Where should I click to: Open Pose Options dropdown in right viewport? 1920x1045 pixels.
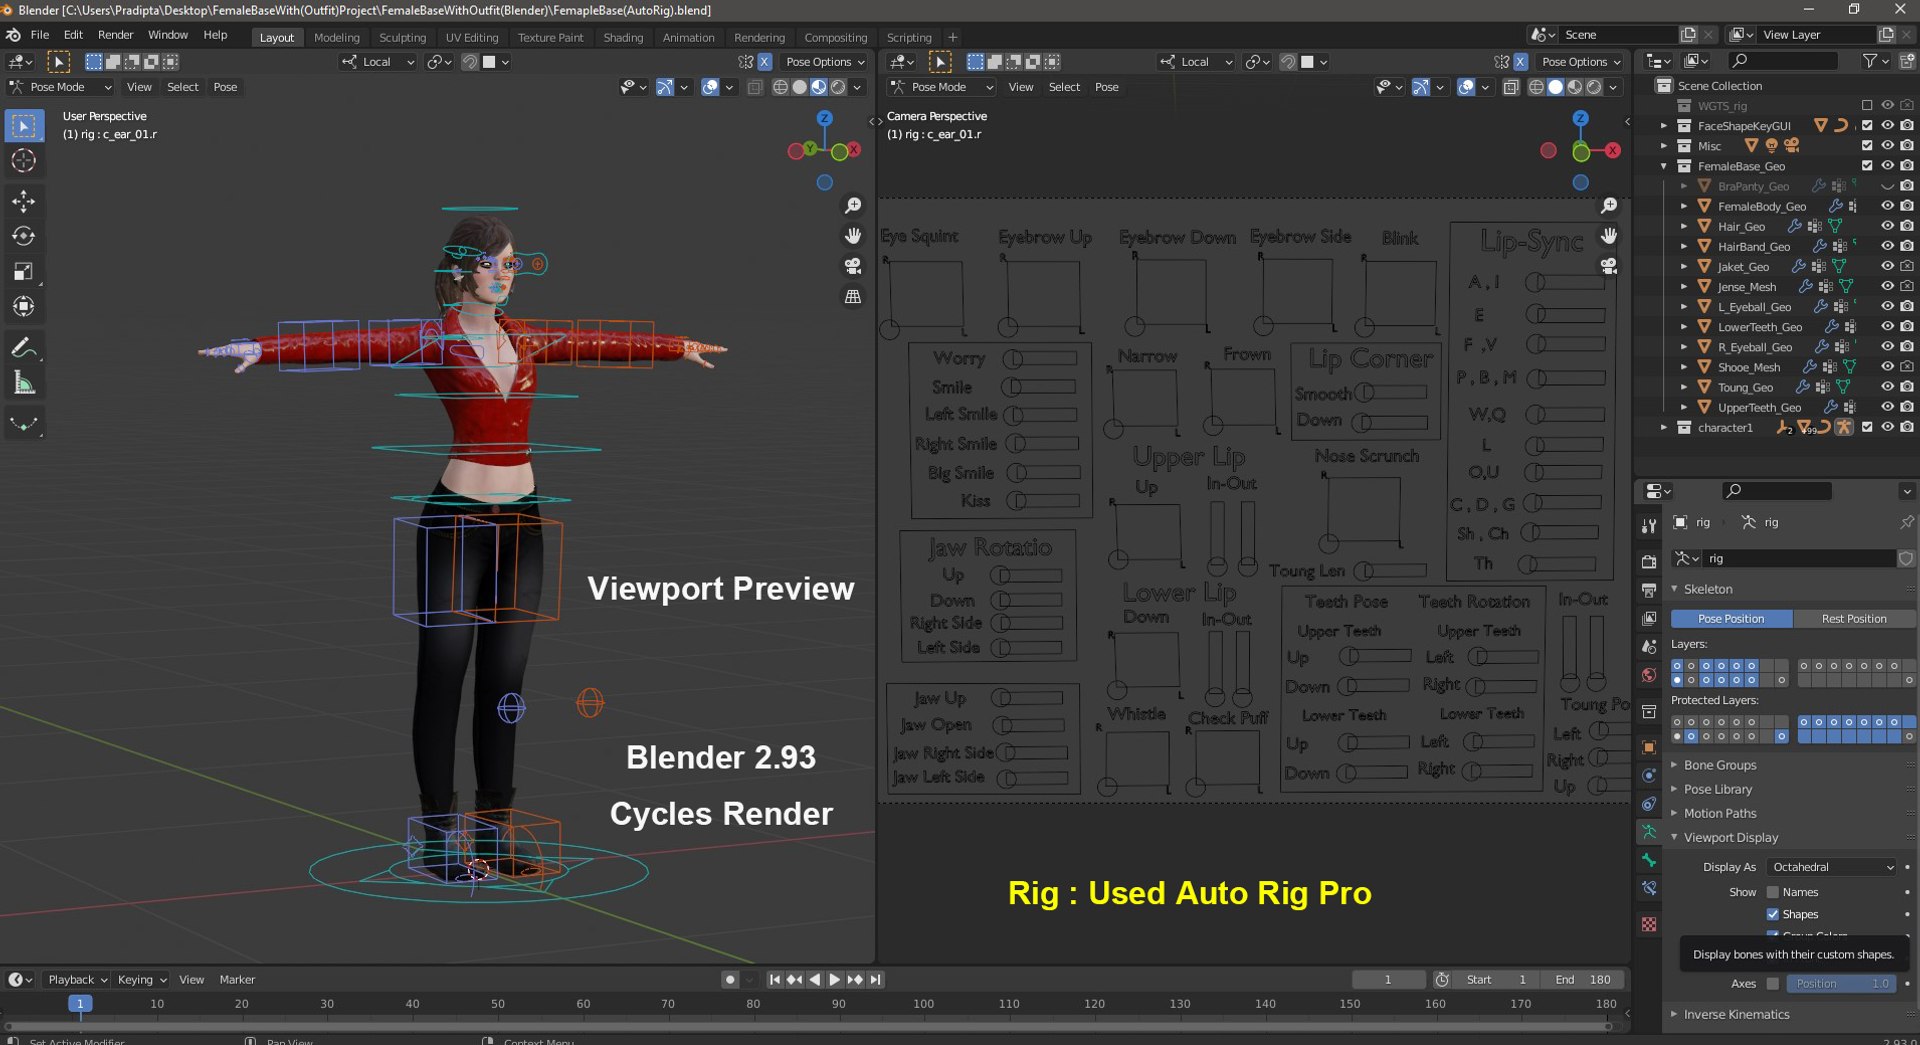point(1581,62)
